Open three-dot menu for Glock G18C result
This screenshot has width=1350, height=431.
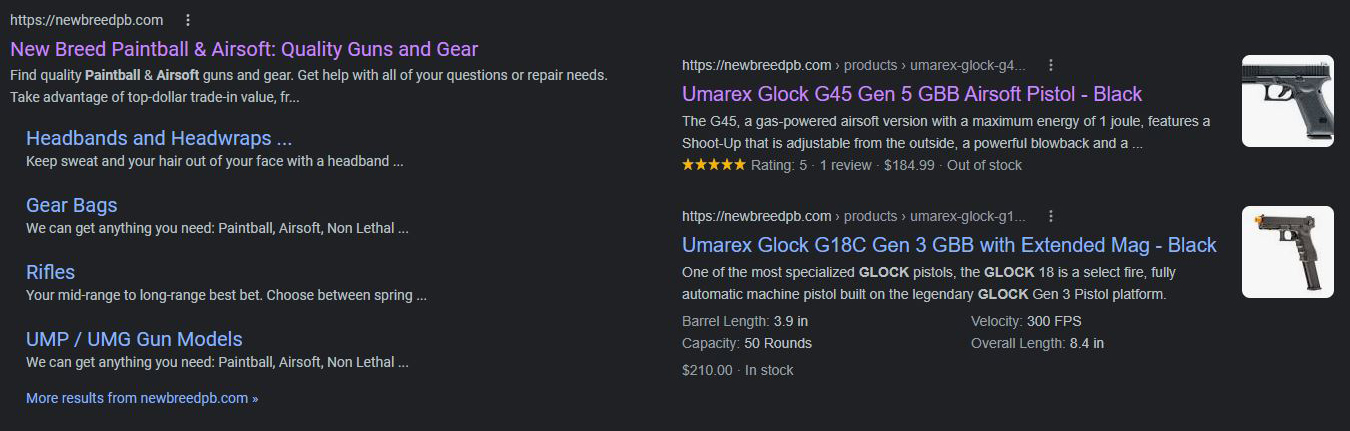[x=1051, y=216]
